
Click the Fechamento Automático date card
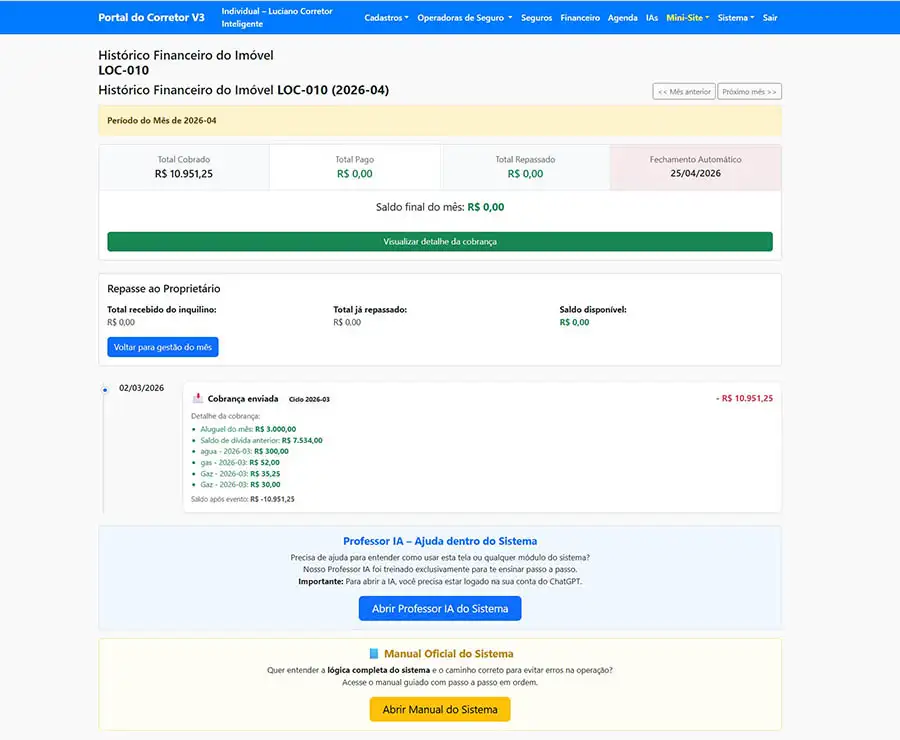click(x=695, y=167)
